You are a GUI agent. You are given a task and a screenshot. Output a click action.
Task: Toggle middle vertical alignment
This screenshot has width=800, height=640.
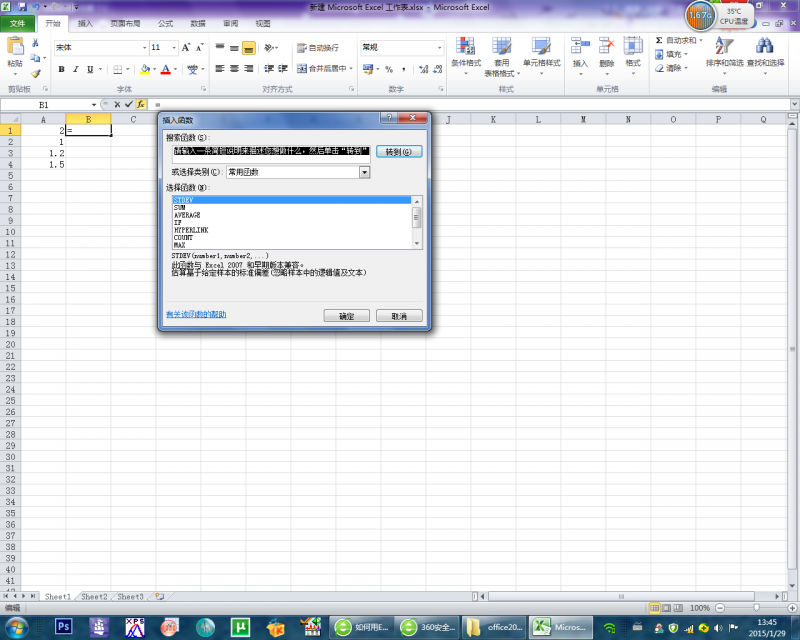[234, 48]
